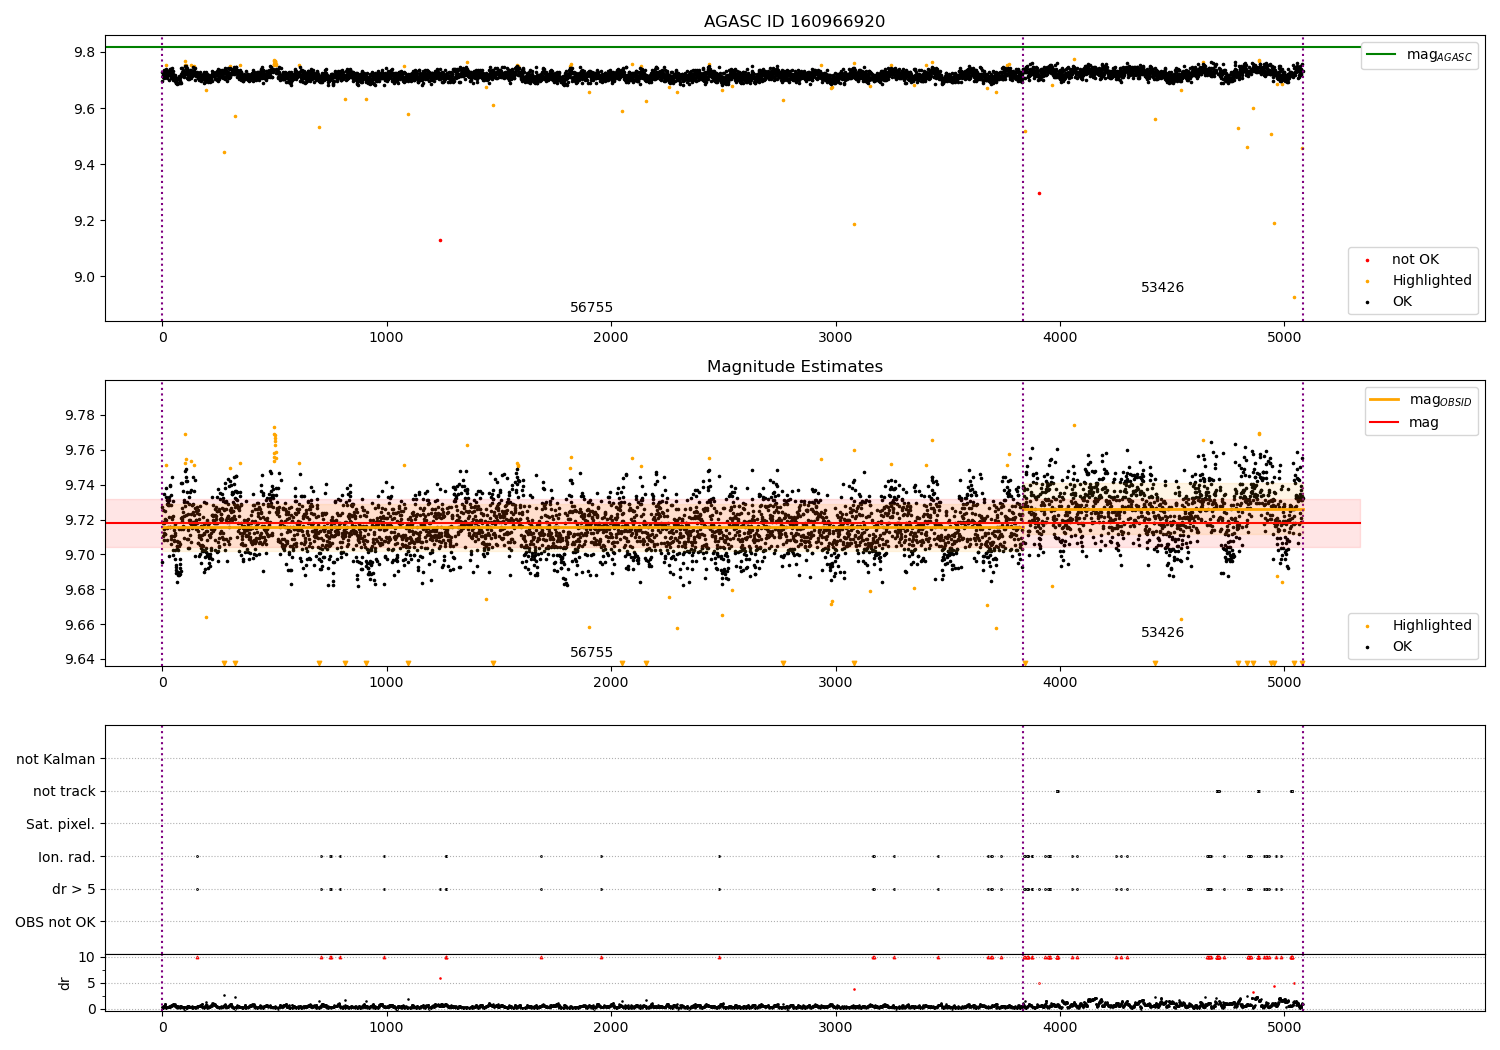This screenshot has width=1500, height=1050.
Task: Select the mag OBSID legend entry
Action: 1420,400
